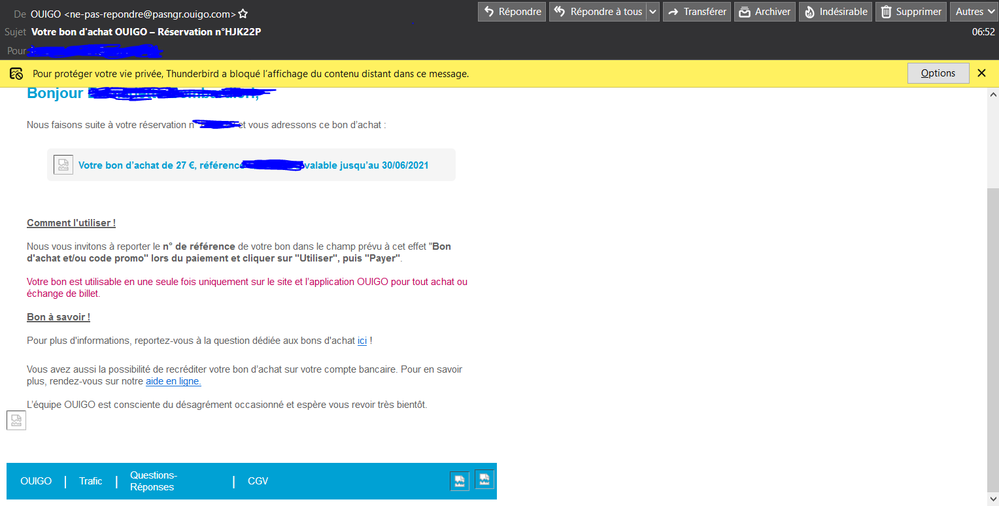This screenshot has height=506, width=999.
Task: Open the 'aide en ligne' link
Action: [173, 381]
